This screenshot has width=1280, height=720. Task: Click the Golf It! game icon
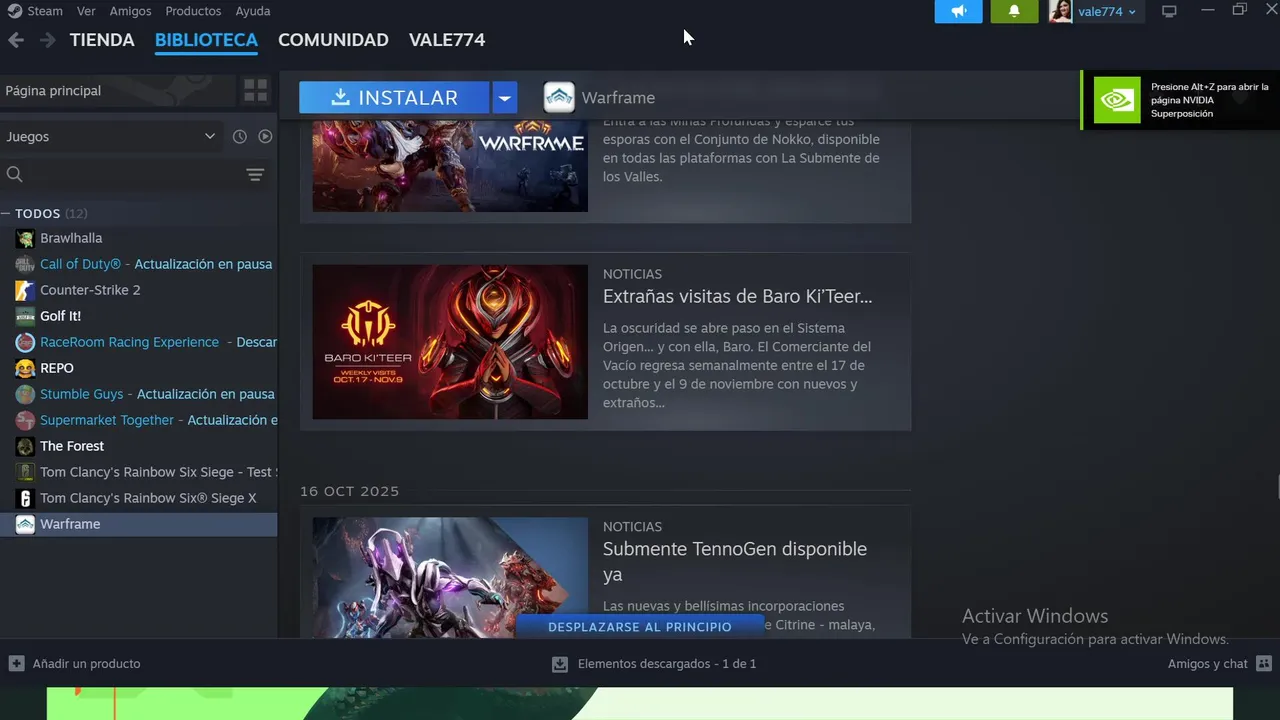(x=25, y=316)
